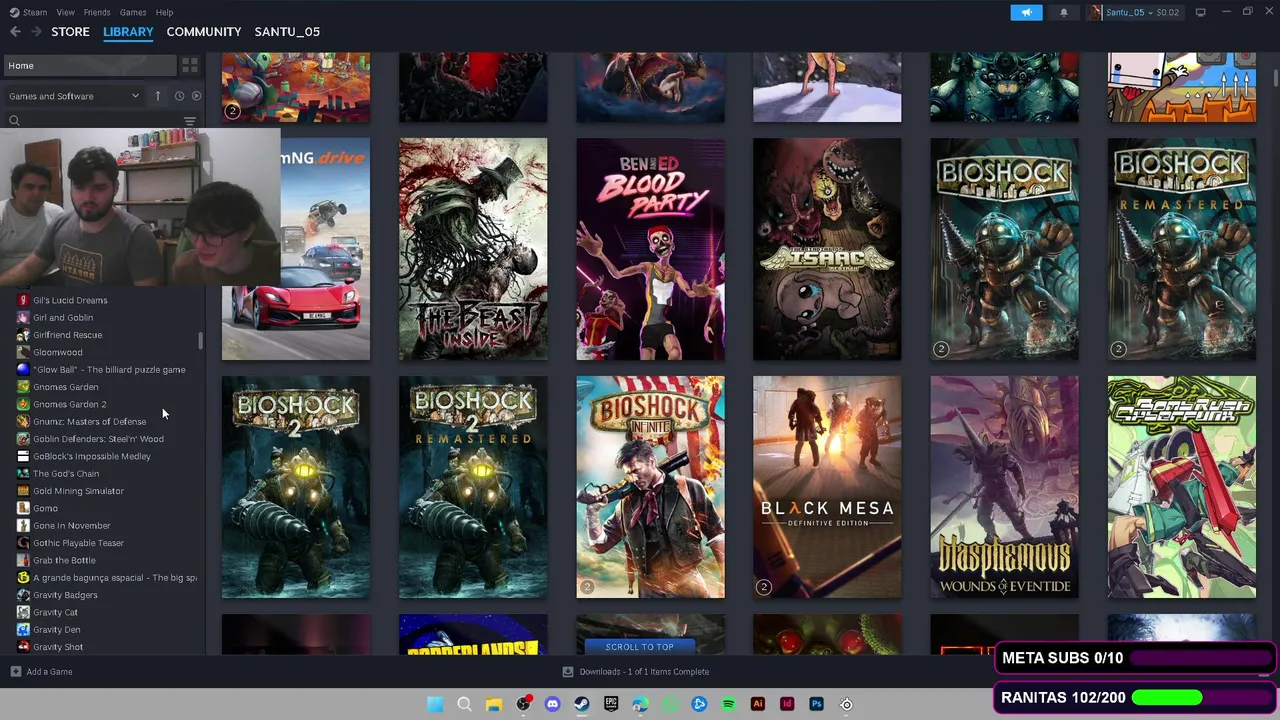Open Microsoft Edge from taskbar
This screenshot has height=720, width=1280.
point(640,704)
